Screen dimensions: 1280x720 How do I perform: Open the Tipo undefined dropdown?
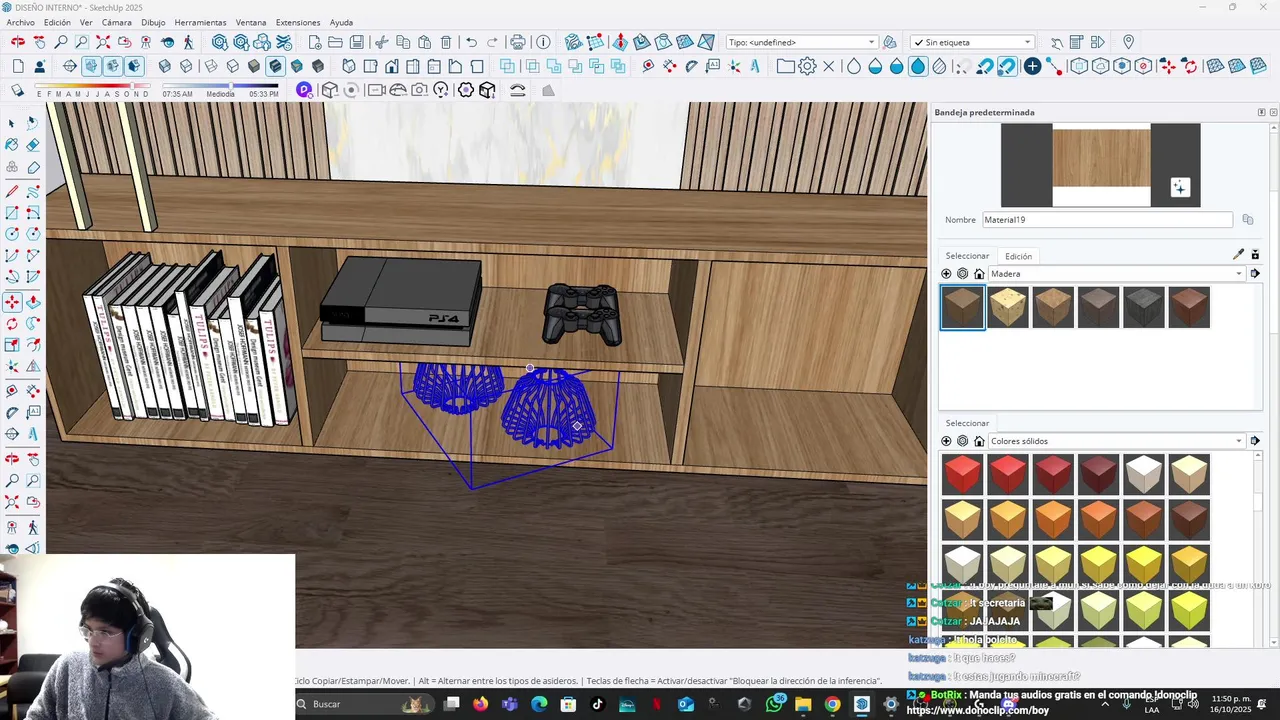coord(802,42)
